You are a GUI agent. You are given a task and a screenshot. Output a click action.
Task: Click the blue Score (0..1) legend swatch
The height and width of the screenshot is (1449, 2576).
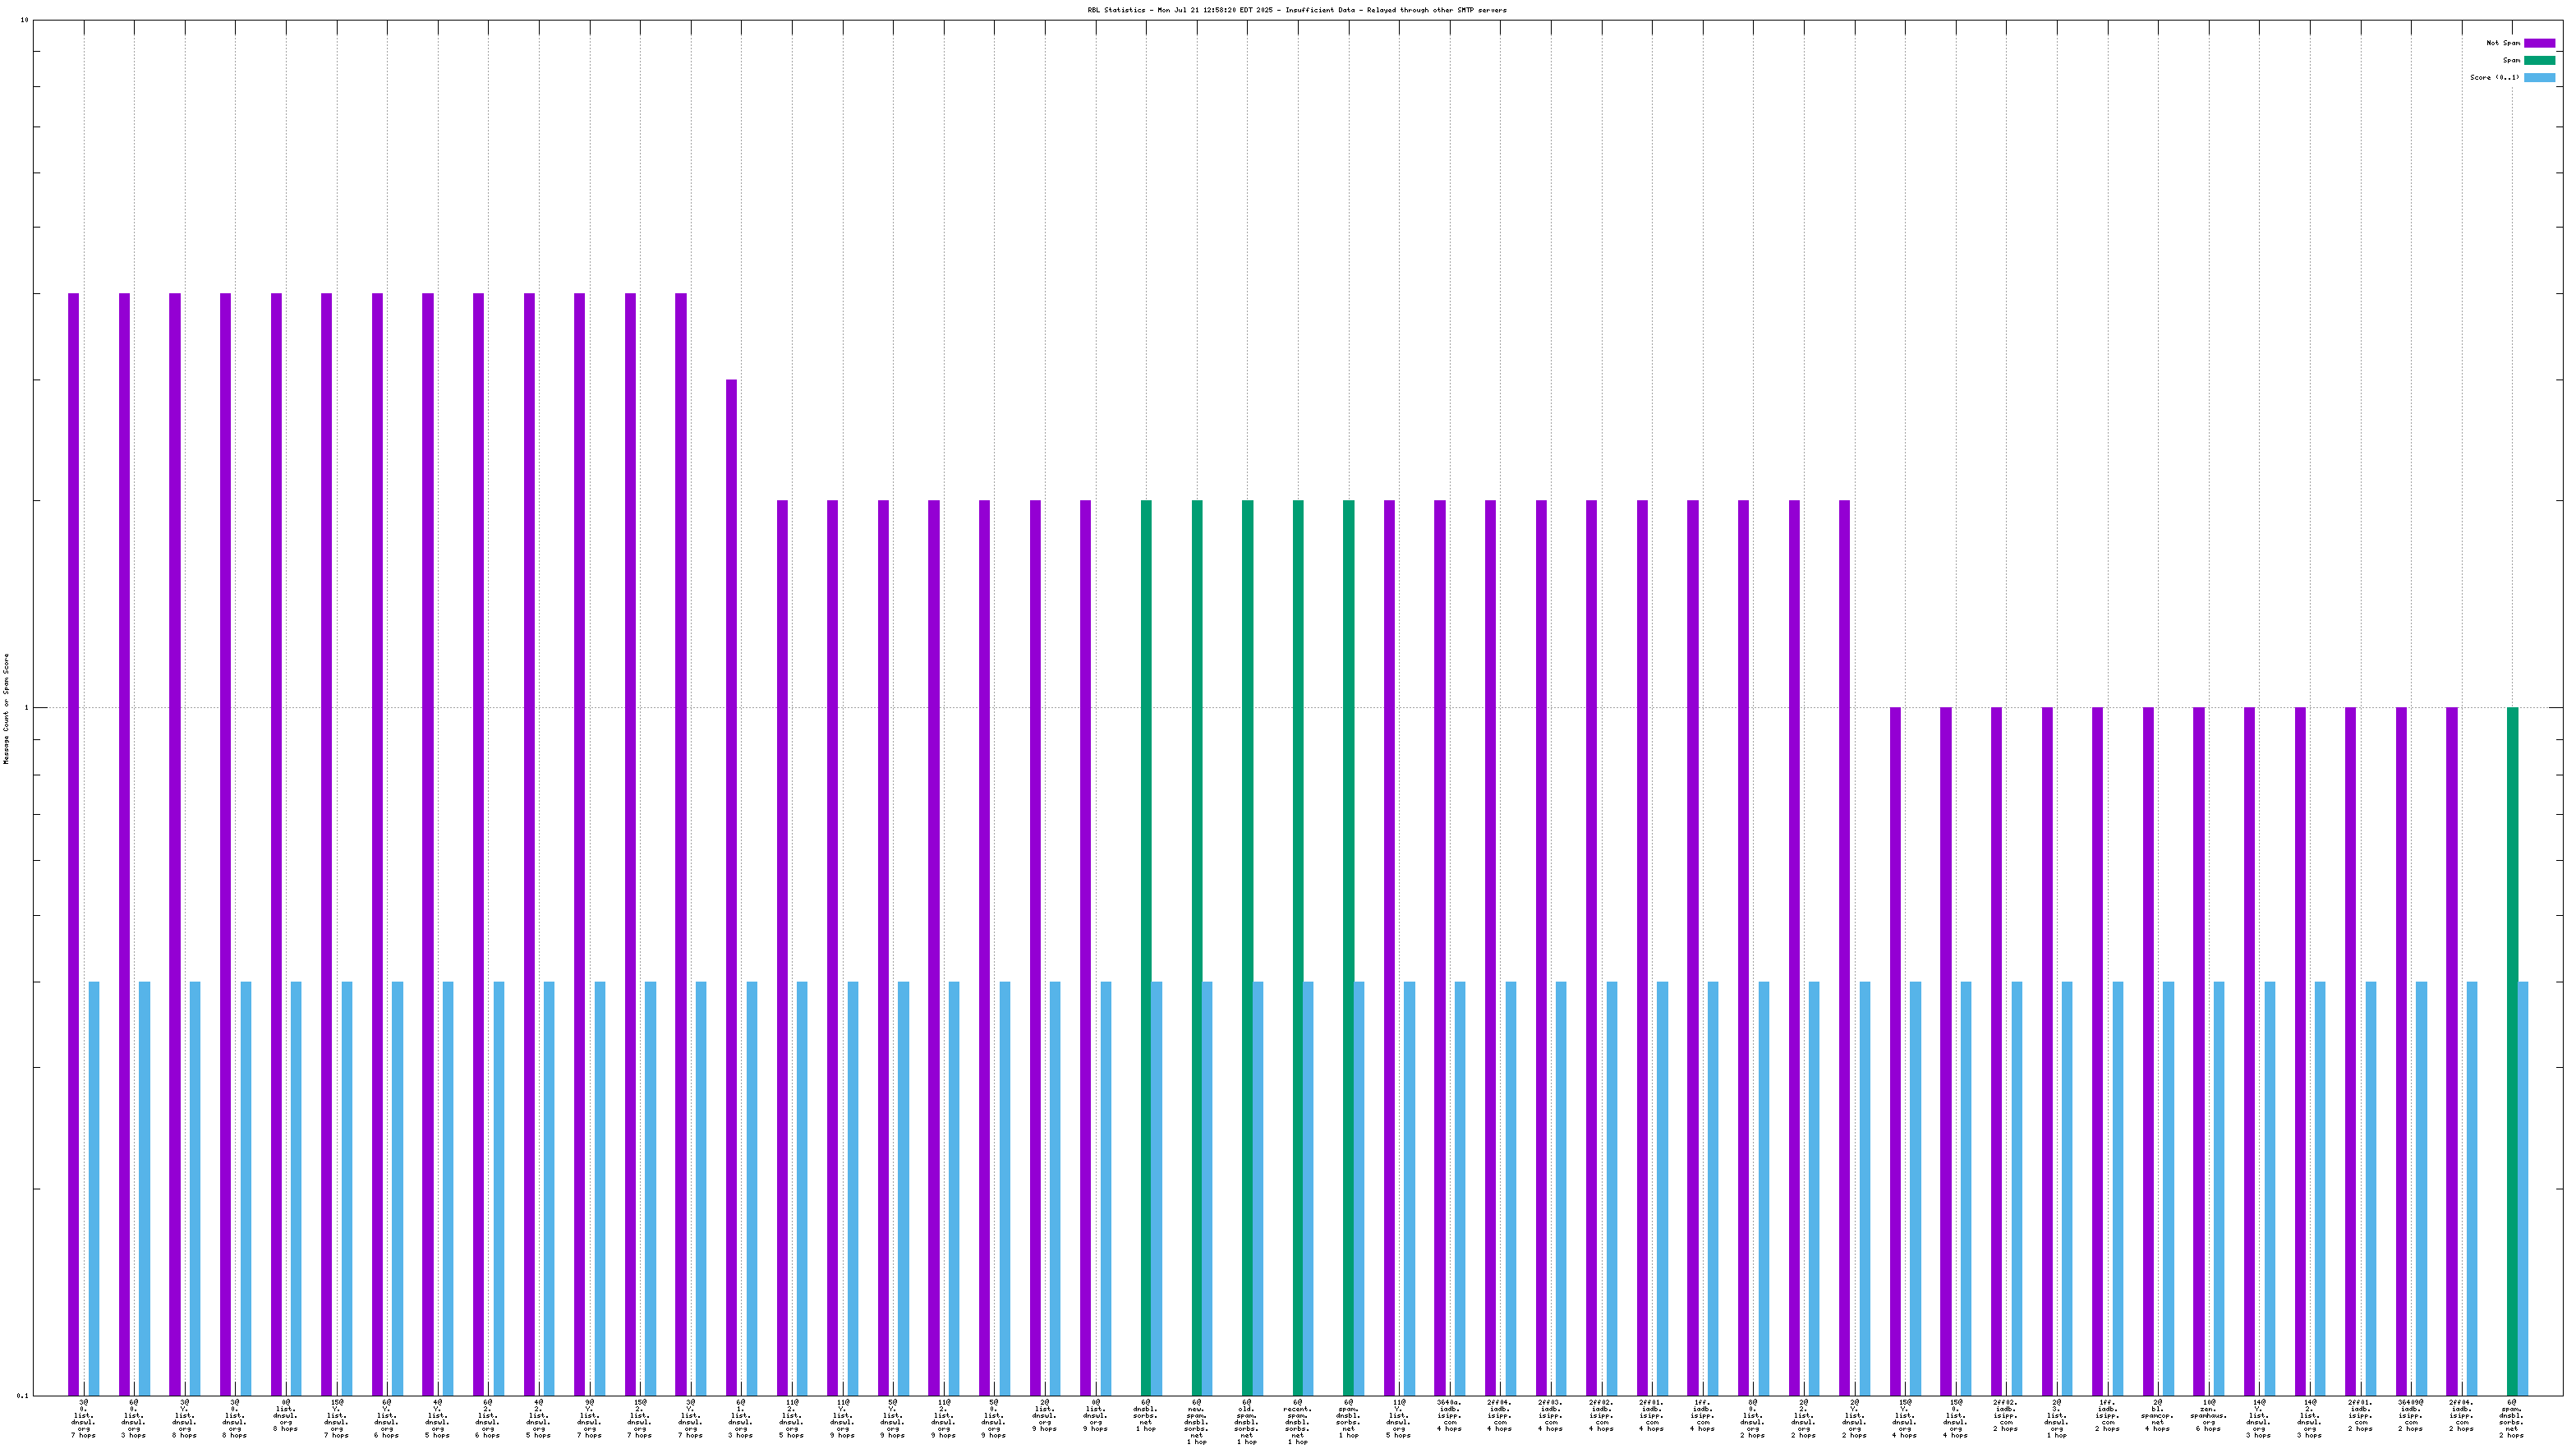2539,77
